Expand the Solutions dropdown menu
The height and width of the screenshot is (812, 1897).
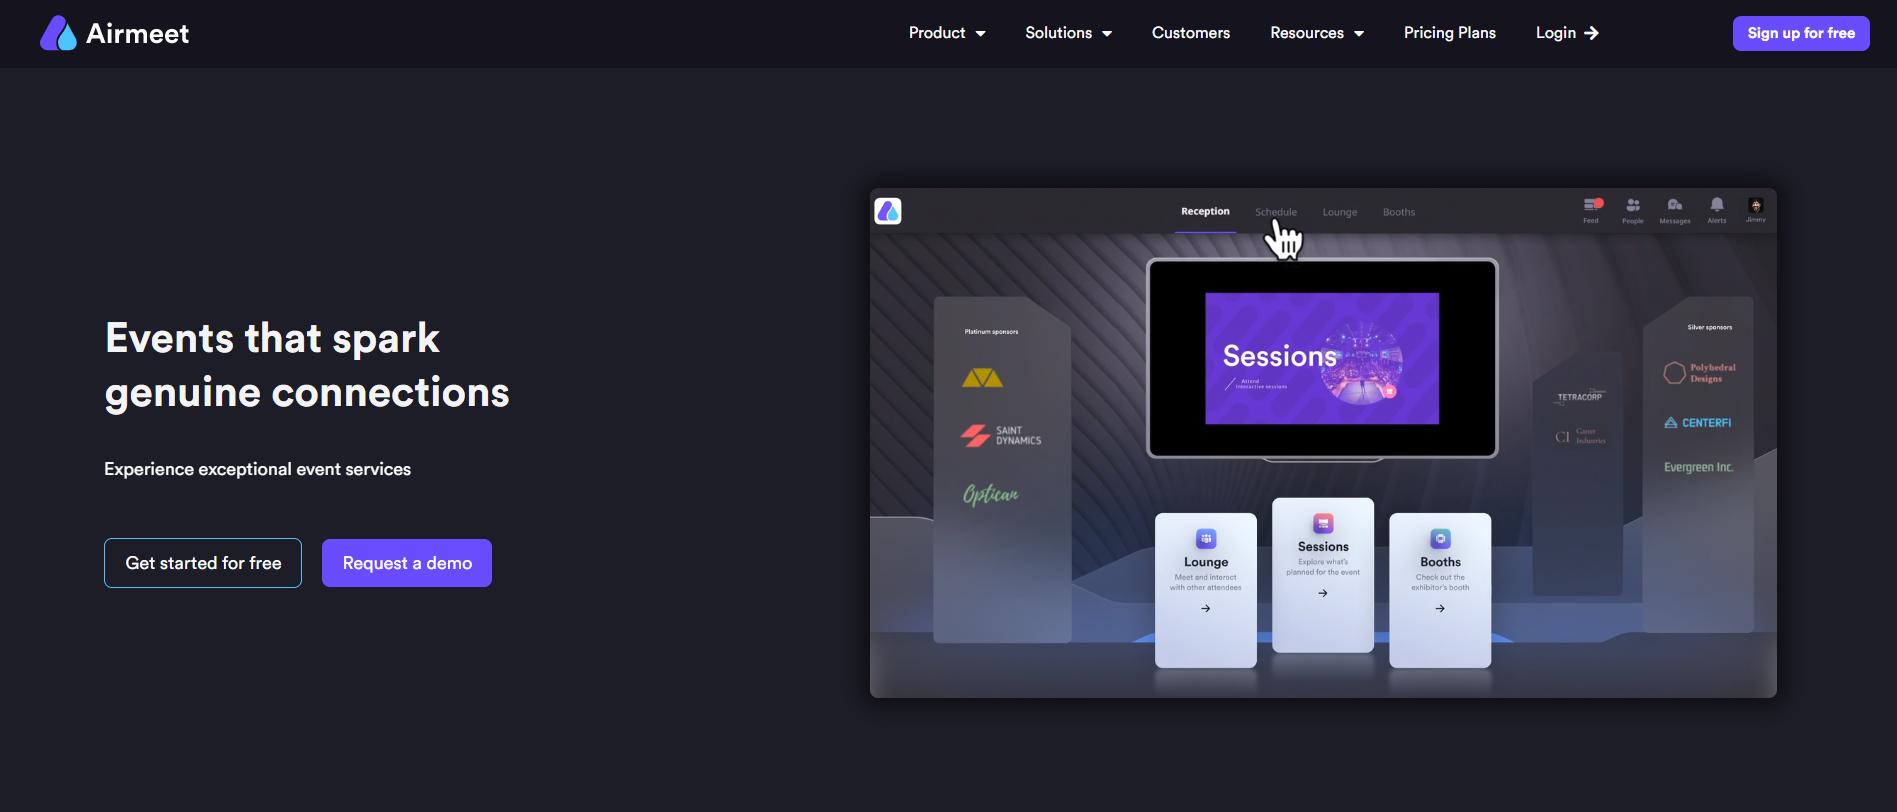(1068, 33)
